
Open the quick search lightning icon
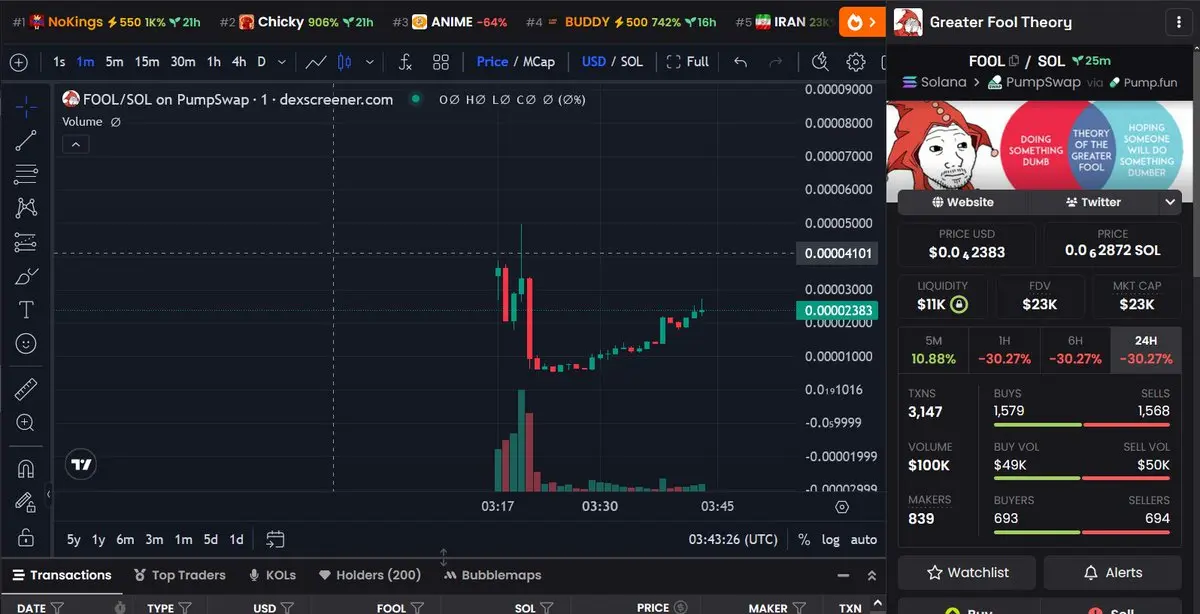[x=820, y=62]
